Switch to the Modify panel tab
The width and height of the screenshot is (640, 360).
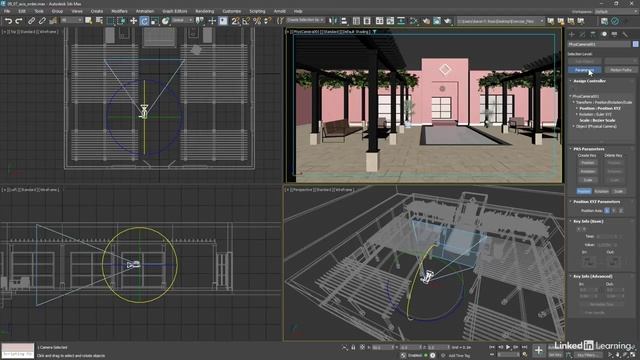click(x=582, y=34)
